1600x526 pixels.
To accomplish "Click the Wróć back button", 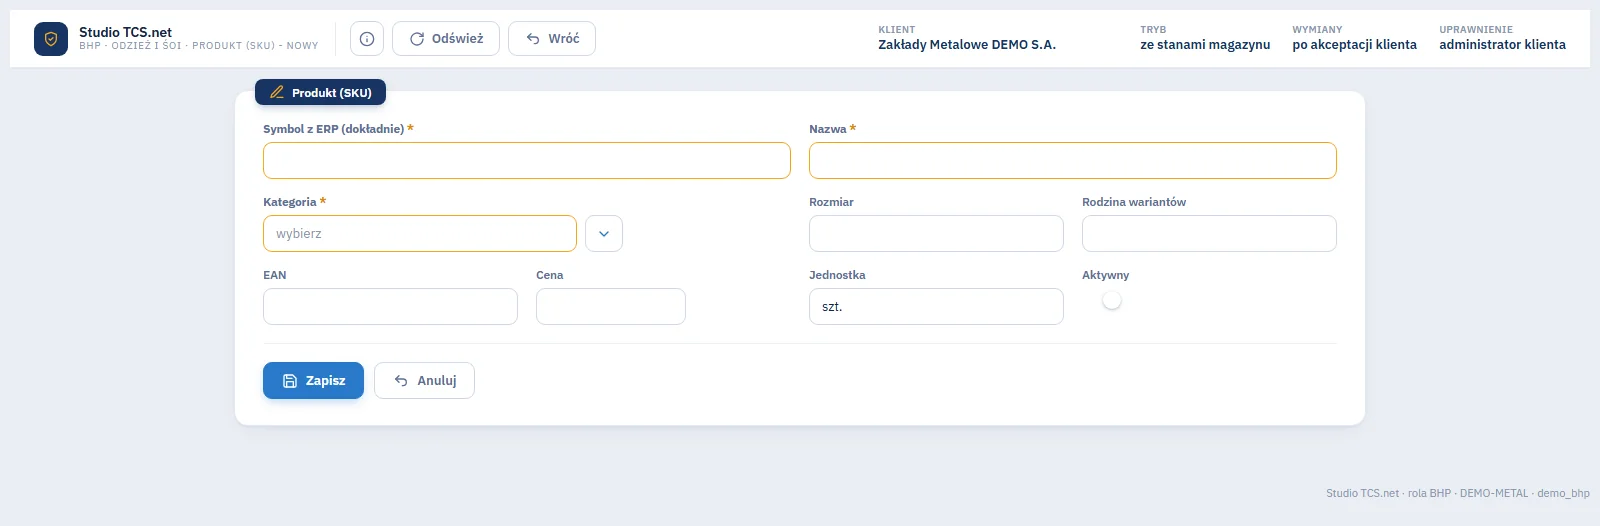I will [552, 39].
